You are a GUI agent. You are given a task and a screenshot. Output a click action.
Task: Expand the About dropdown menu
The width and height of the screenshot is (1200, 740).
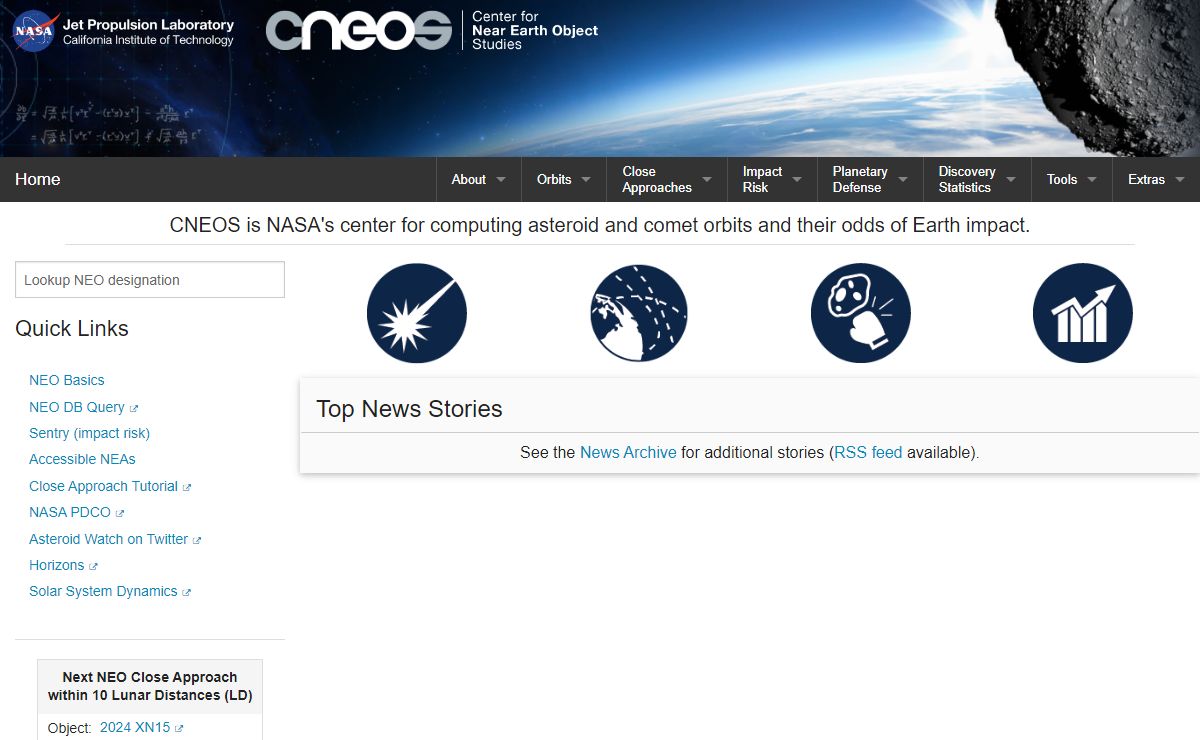479,179
